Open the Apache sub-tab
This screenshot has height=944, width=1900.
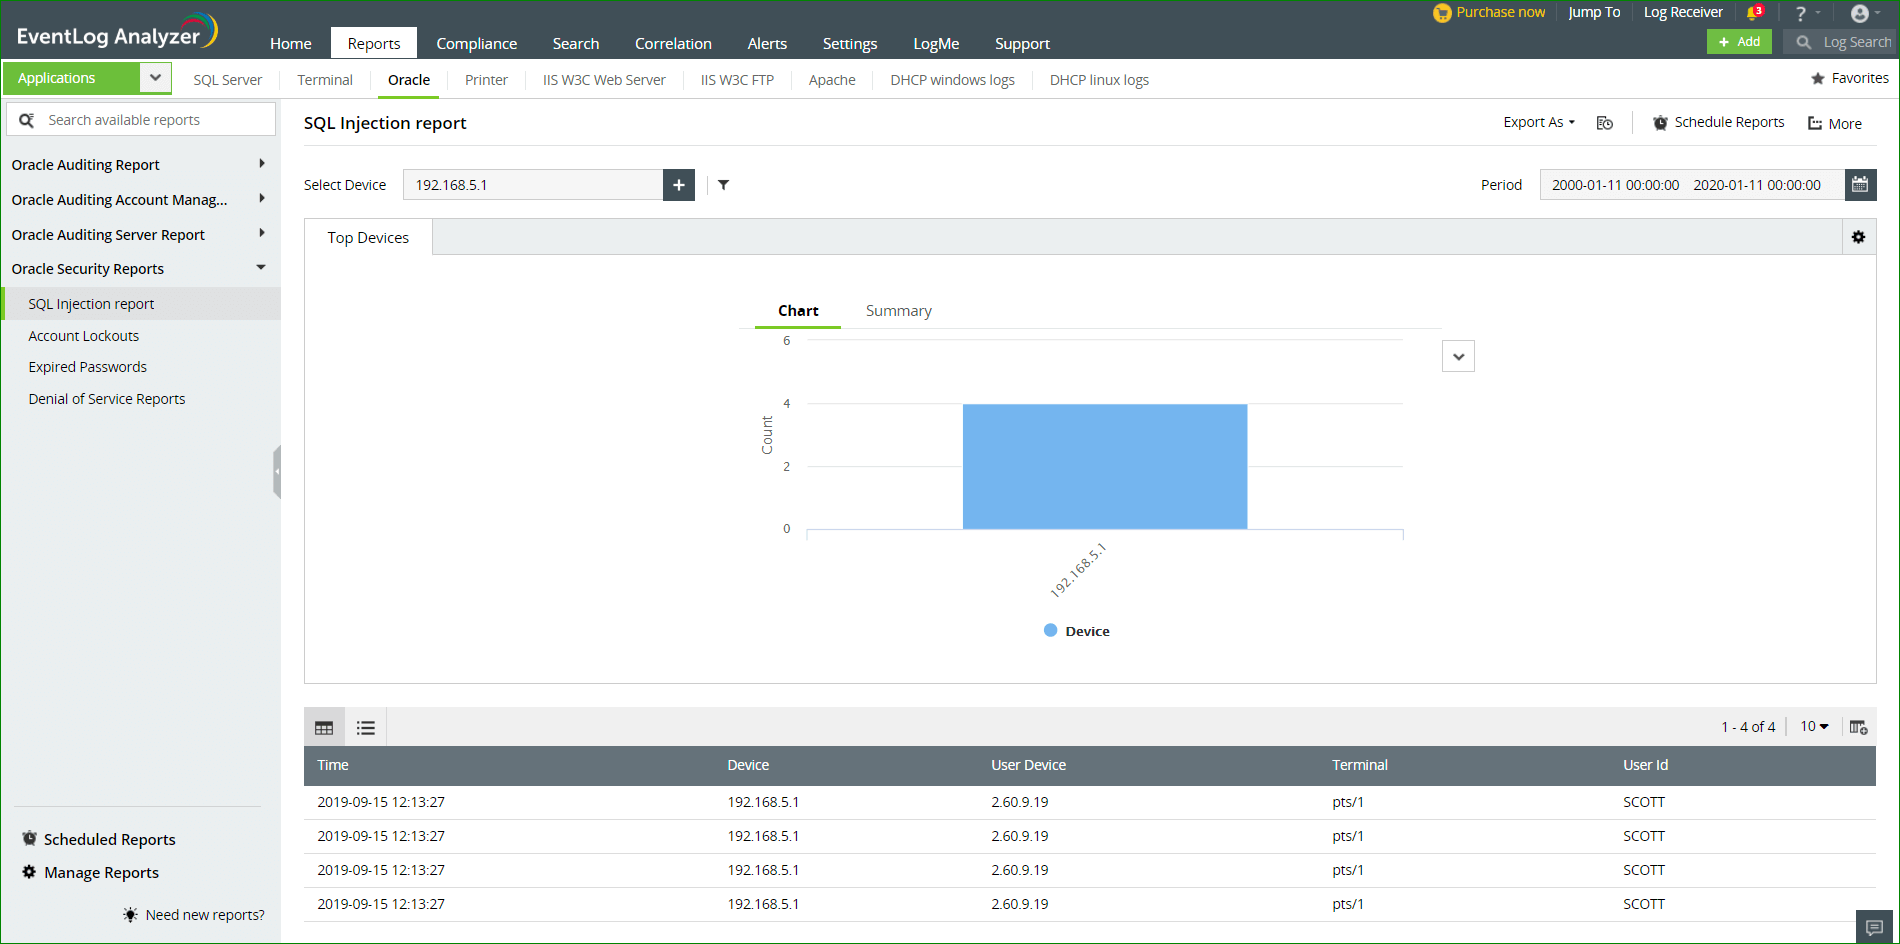click(x=832, y=80)
